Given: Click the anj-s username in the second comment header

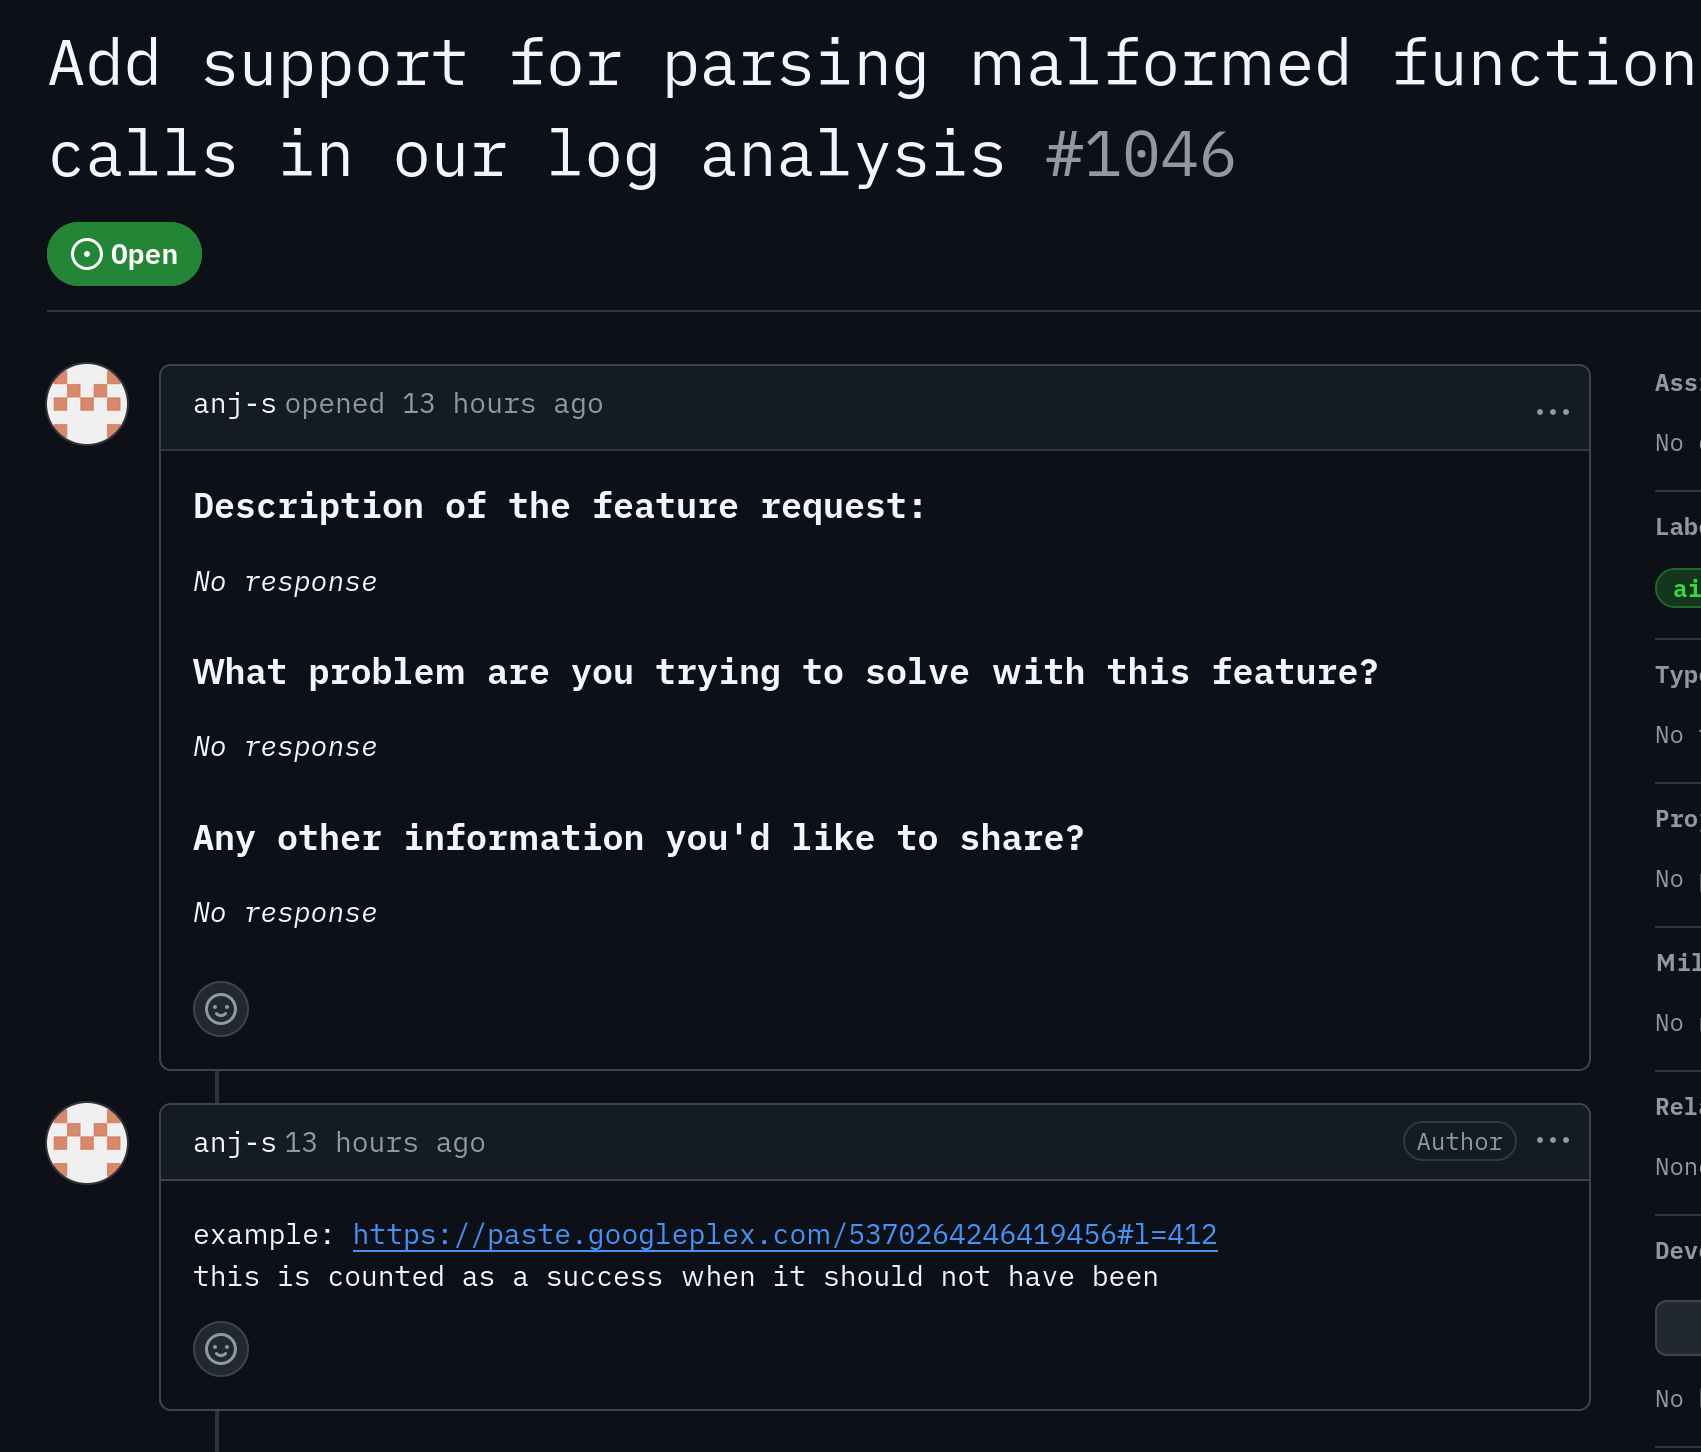Looking at the screenshot, I should click(234, 1143).
